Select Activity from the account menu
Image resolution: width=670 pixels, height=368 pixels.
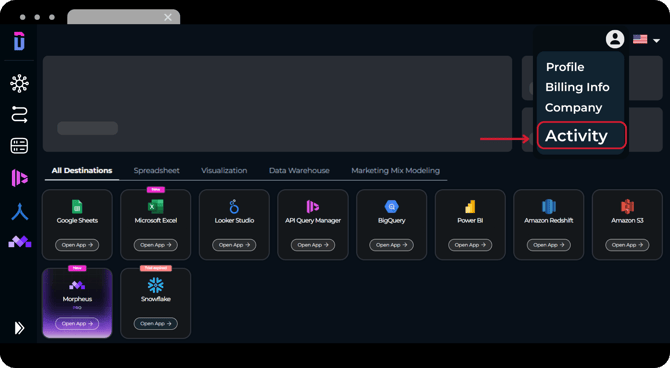pyautogui.click(x=582, y=135)
